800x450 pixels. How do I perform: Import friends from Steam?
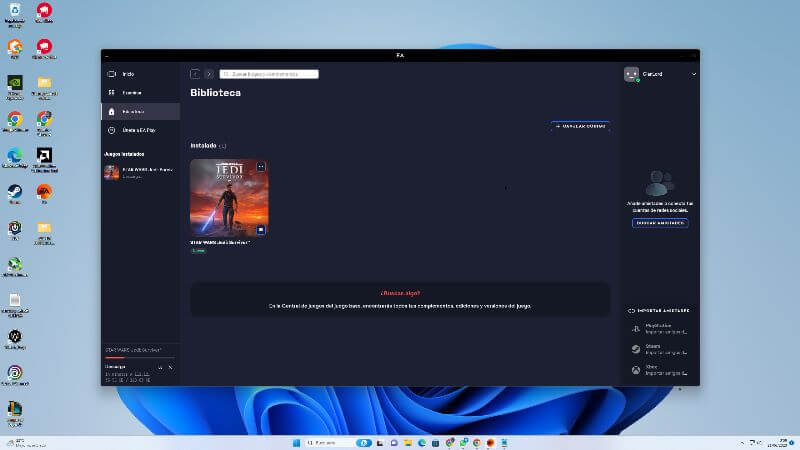click(660, 349)
